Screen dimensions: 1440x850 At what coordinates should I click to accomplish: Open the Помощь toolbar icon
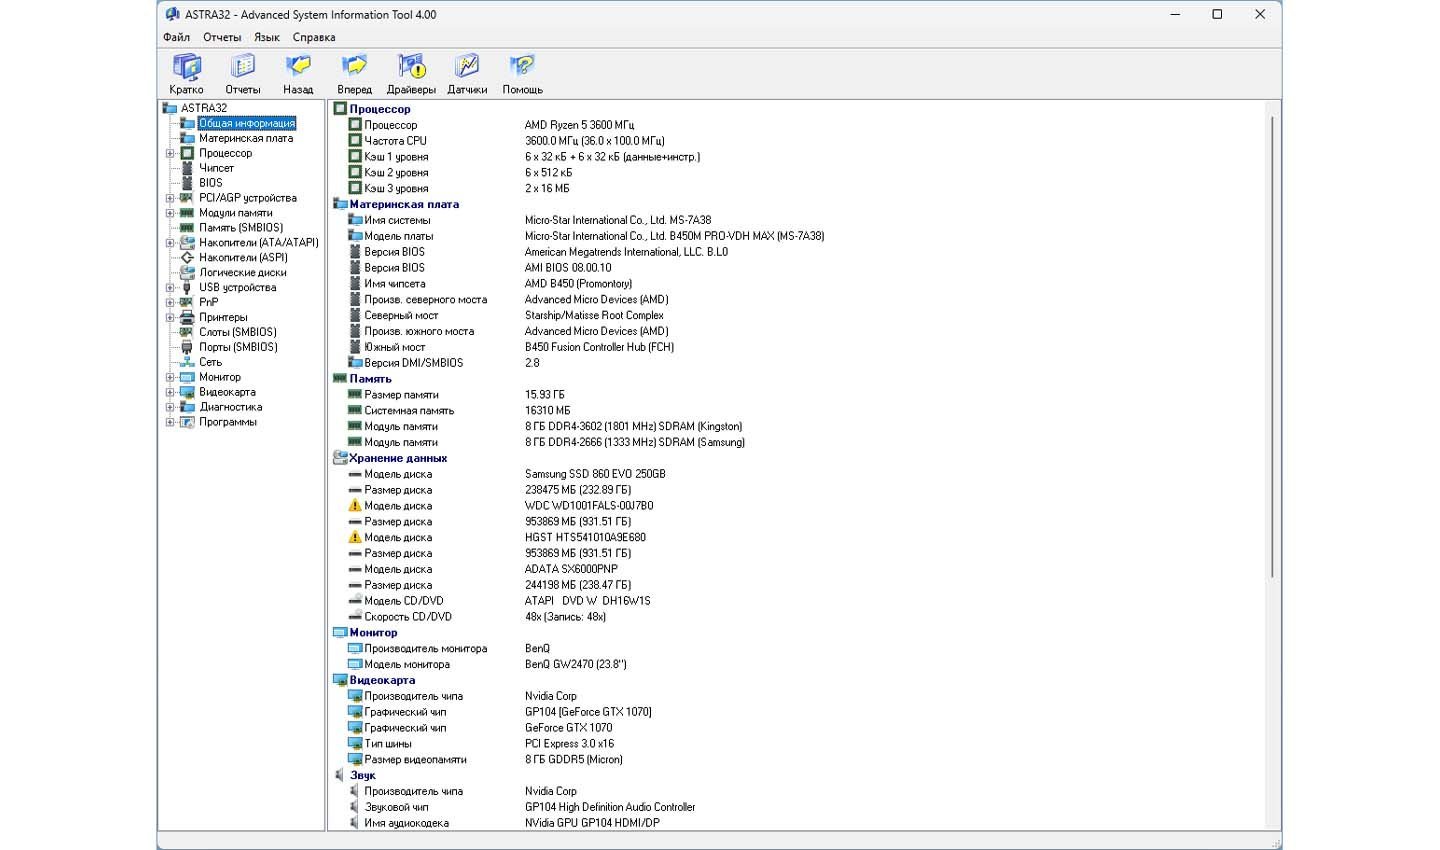click(522, 67)
